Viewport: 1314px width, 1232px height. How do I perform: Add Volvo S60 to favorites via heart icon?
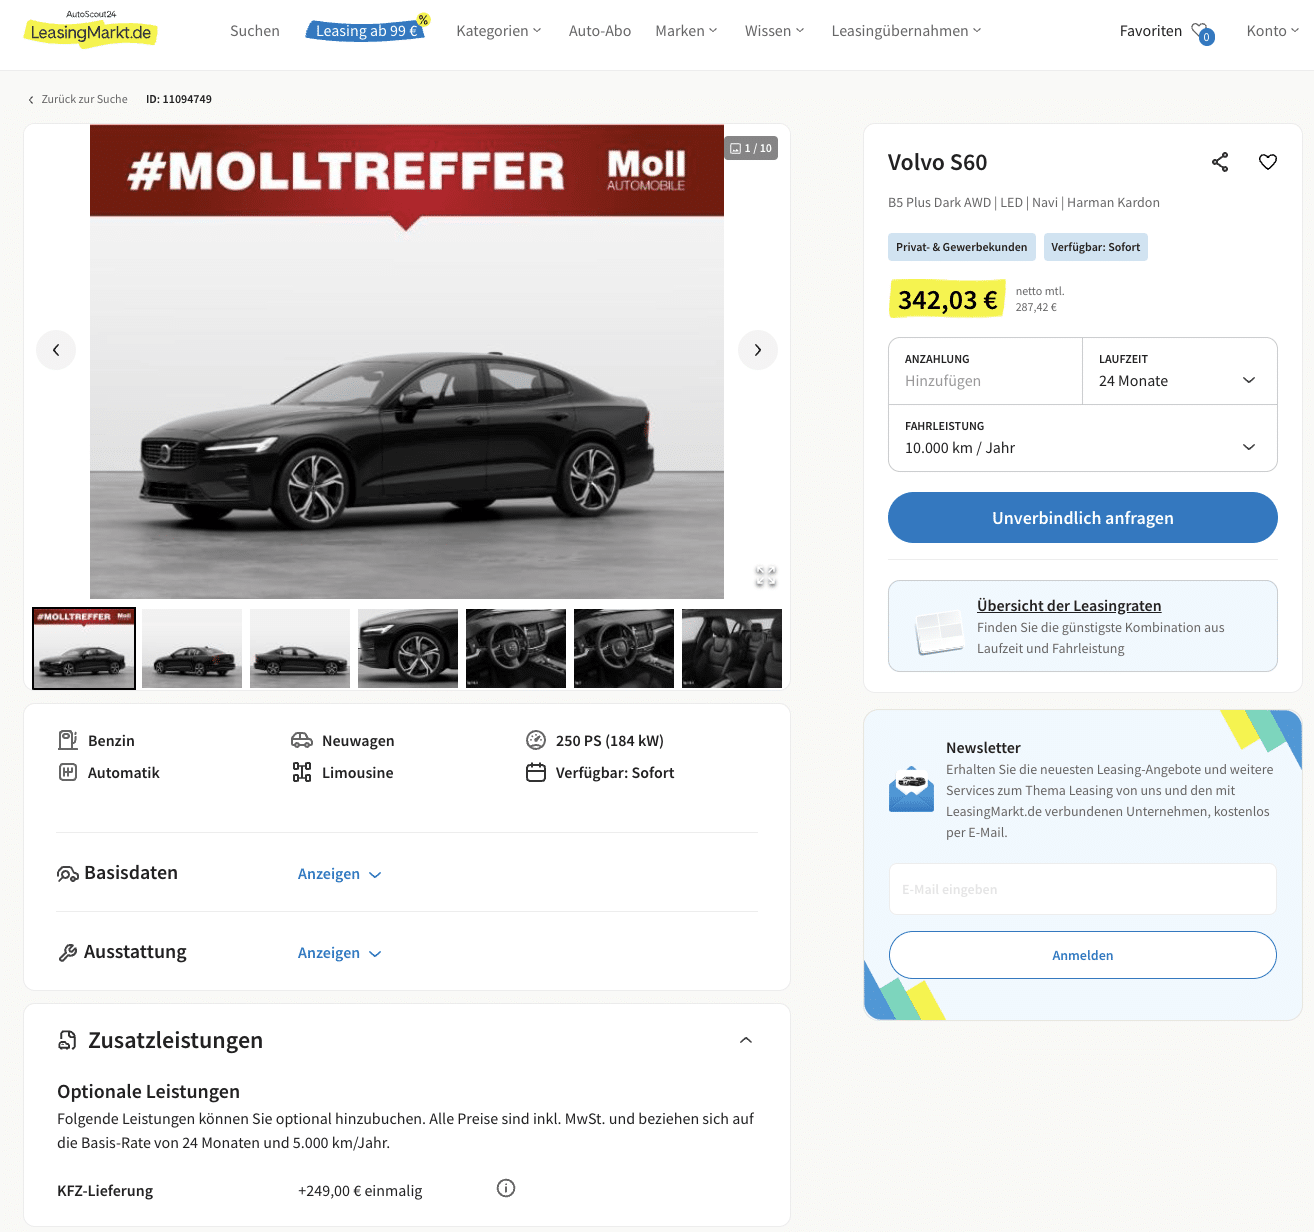coord(1268,162)
